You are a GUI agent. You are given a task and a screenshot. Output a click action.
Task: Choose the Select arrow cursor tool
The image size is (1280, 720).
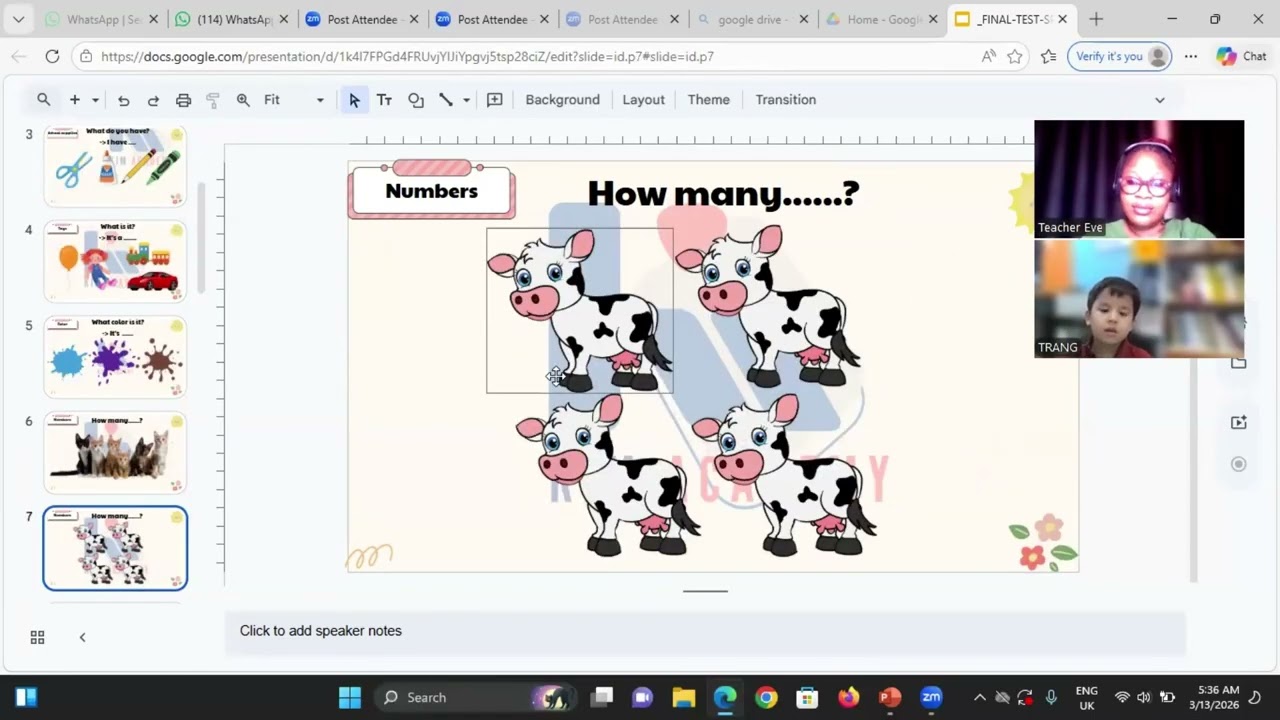click(354, 100)
